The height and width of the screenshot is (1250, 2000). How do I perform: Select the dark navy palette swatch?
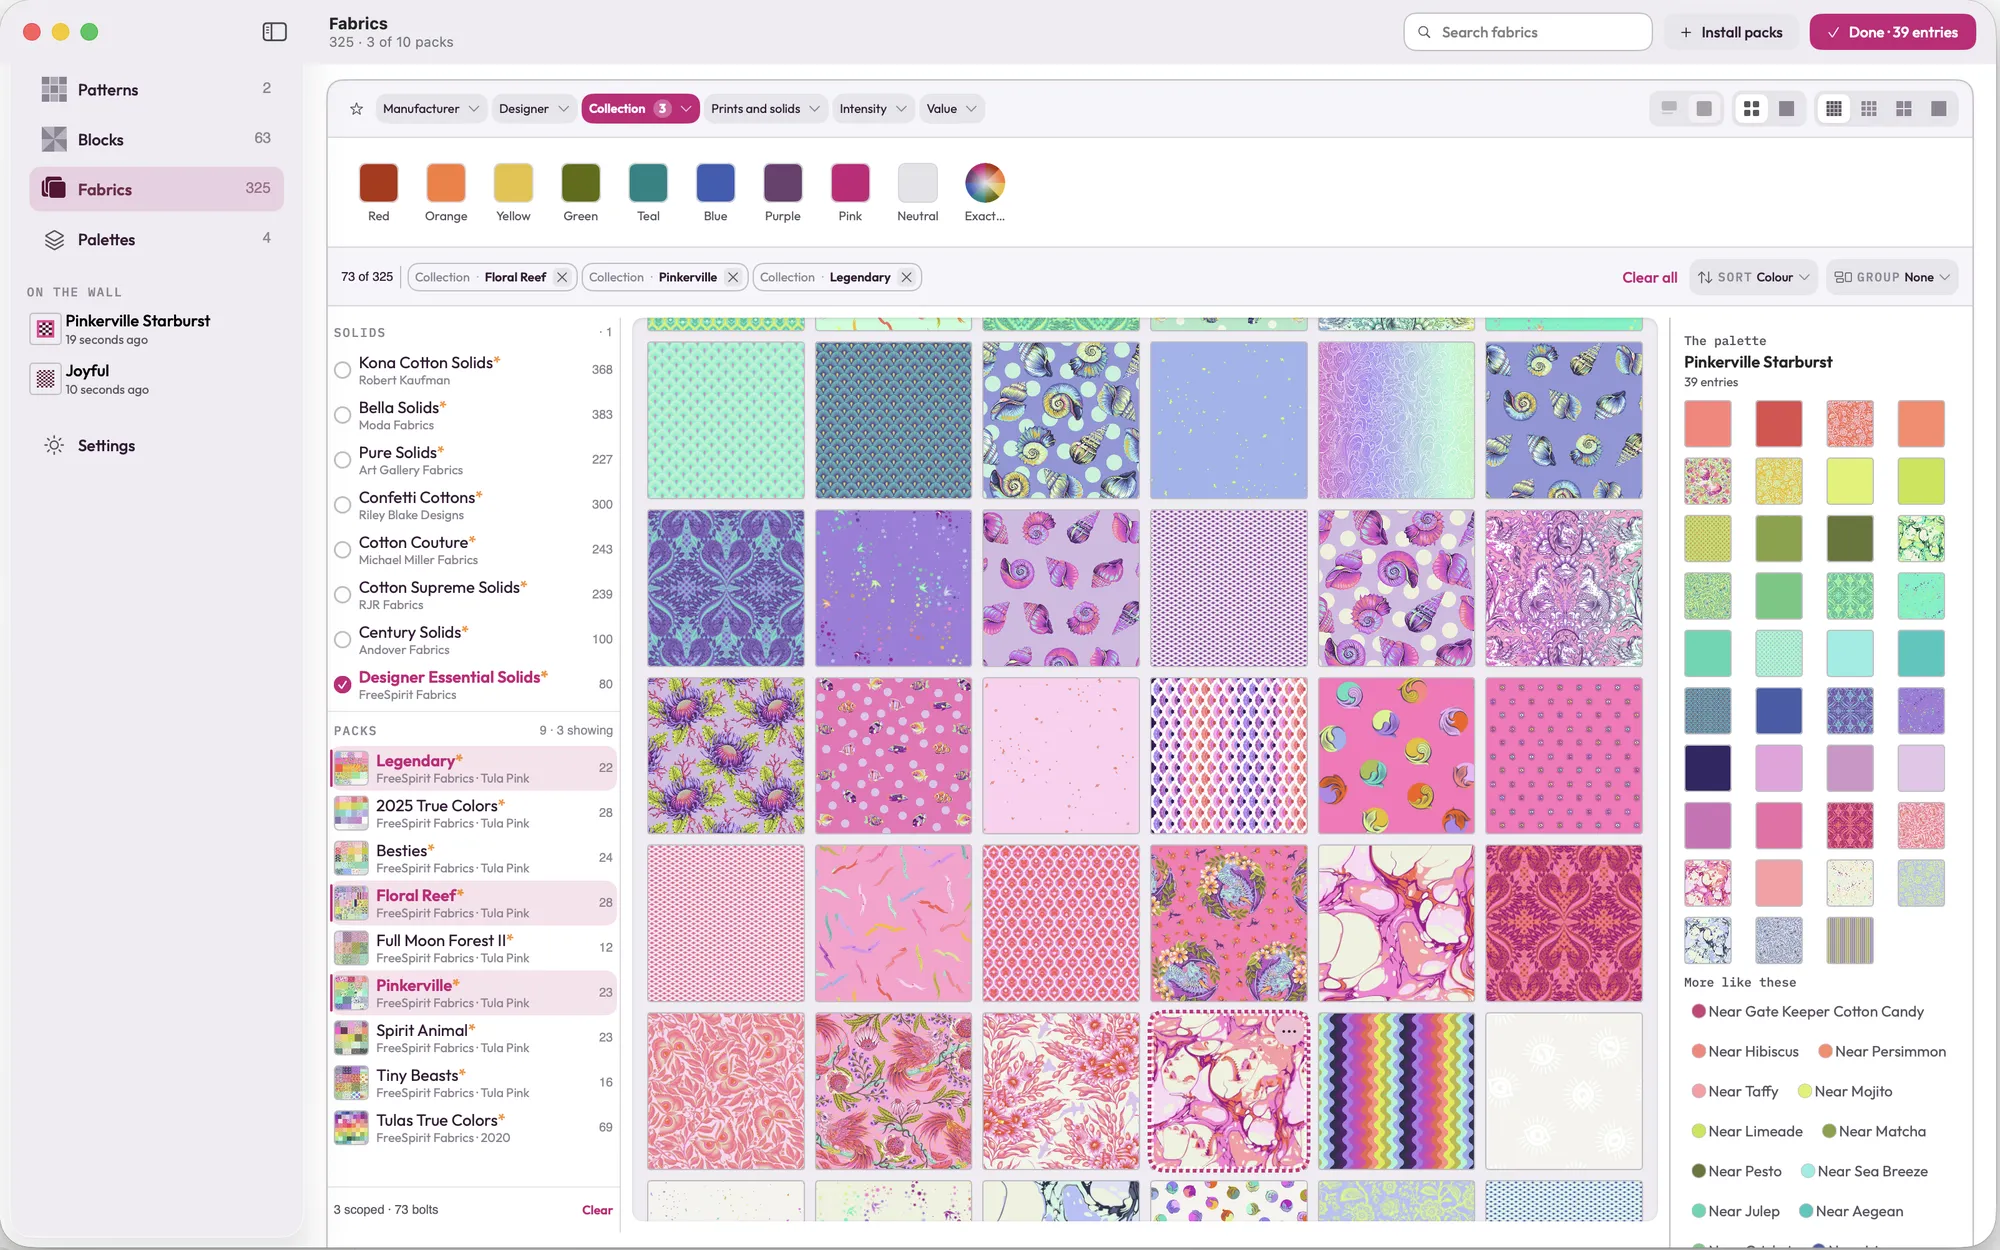(1707, 768)
